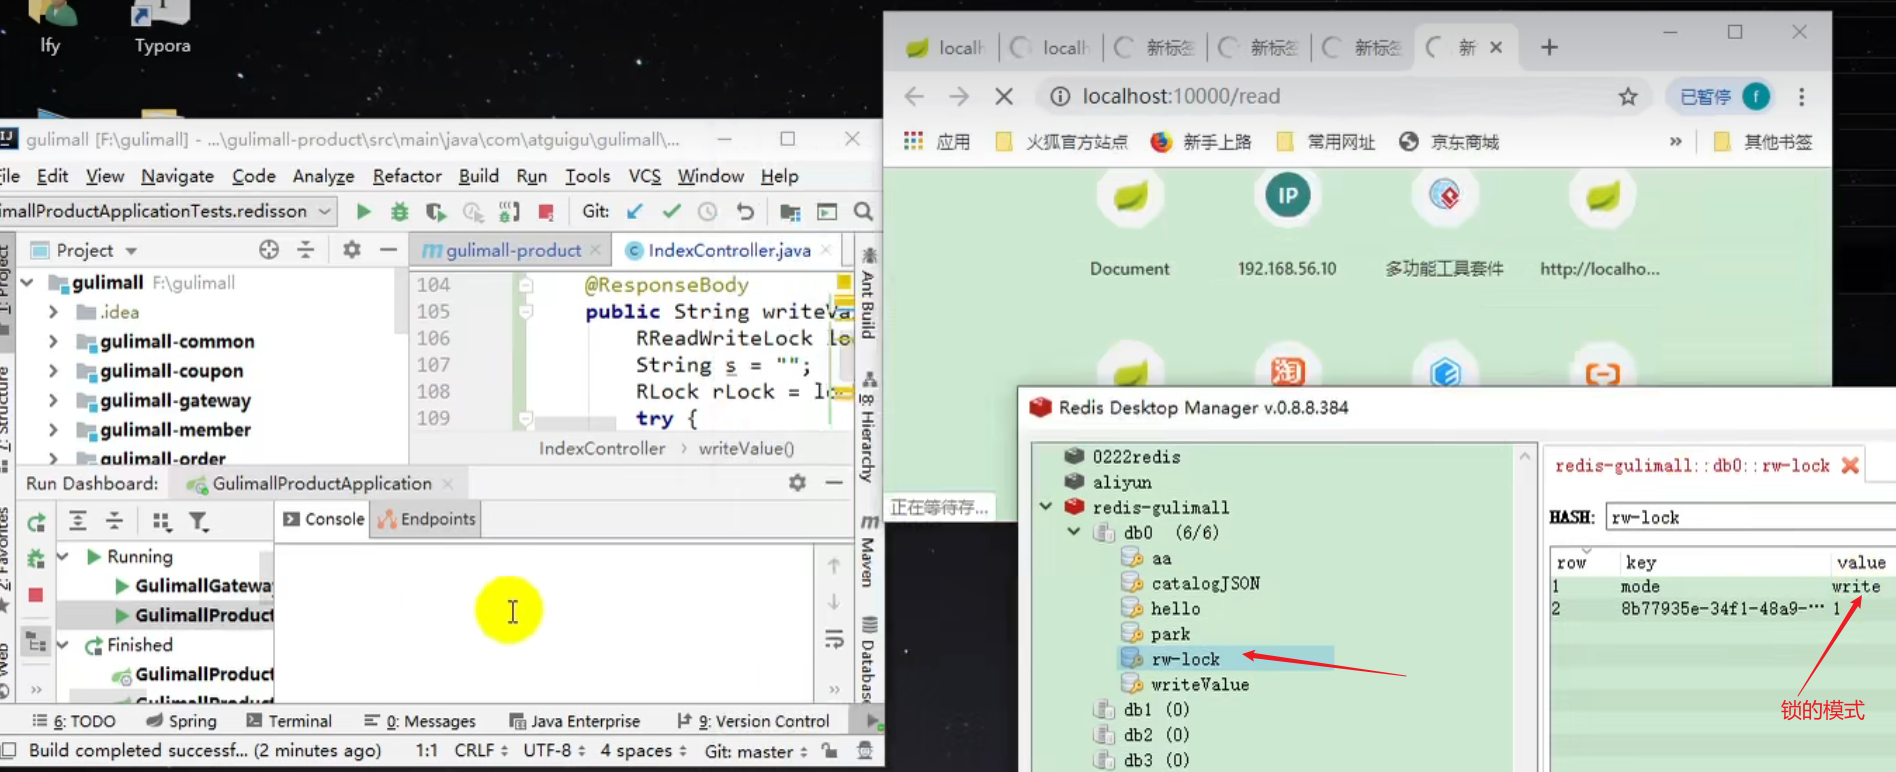
Task: Open the VCS menu
Action: [645, 176]
